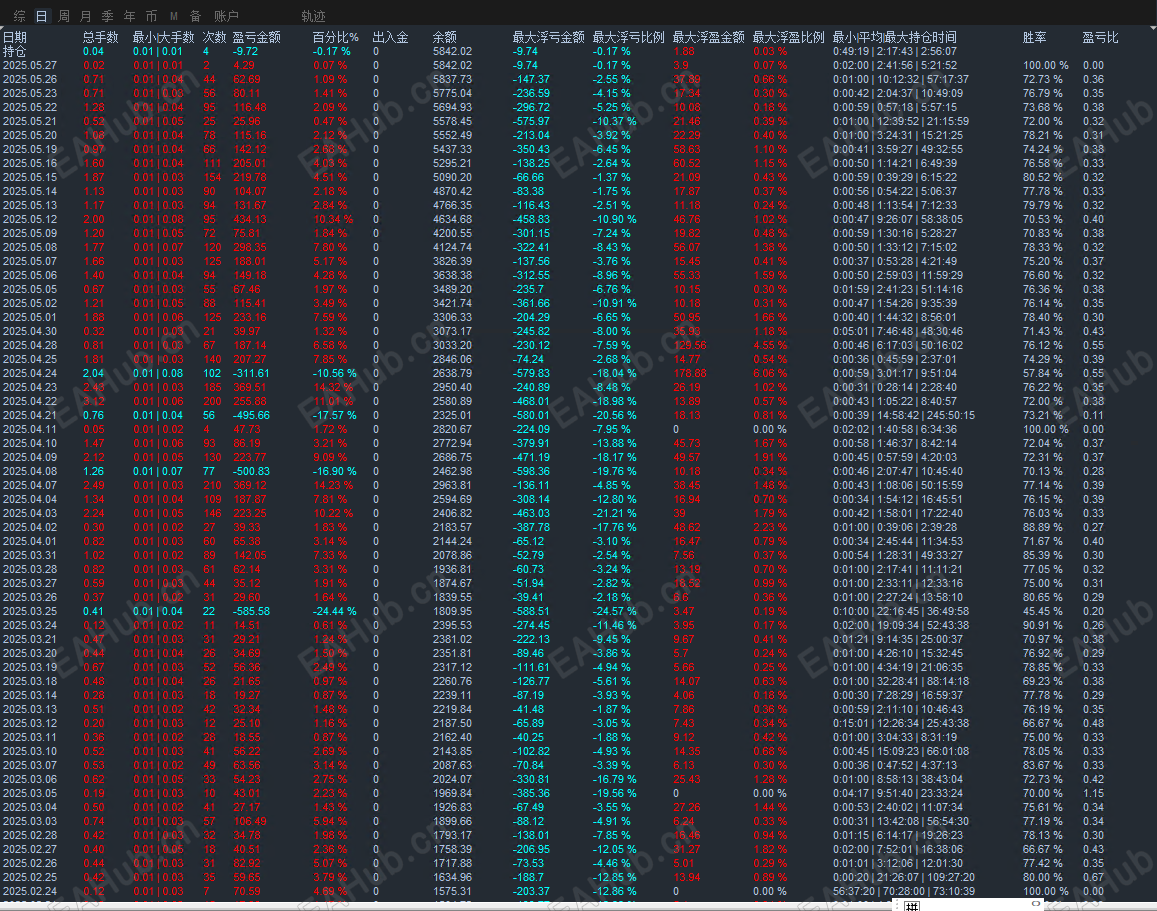This screenshot has width=1157, height=911.
Task: Select the percentage cell -17.57 %
Action: coord(334,415)
